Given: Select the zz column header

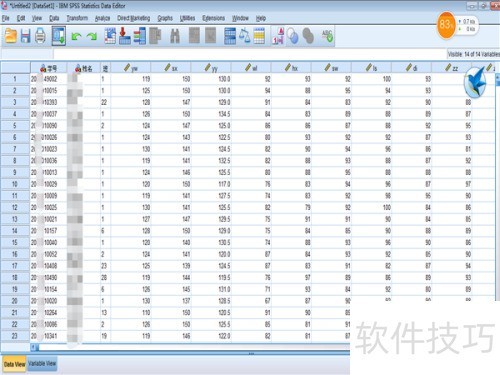Looking at the screenshot, I should point(451,68).
